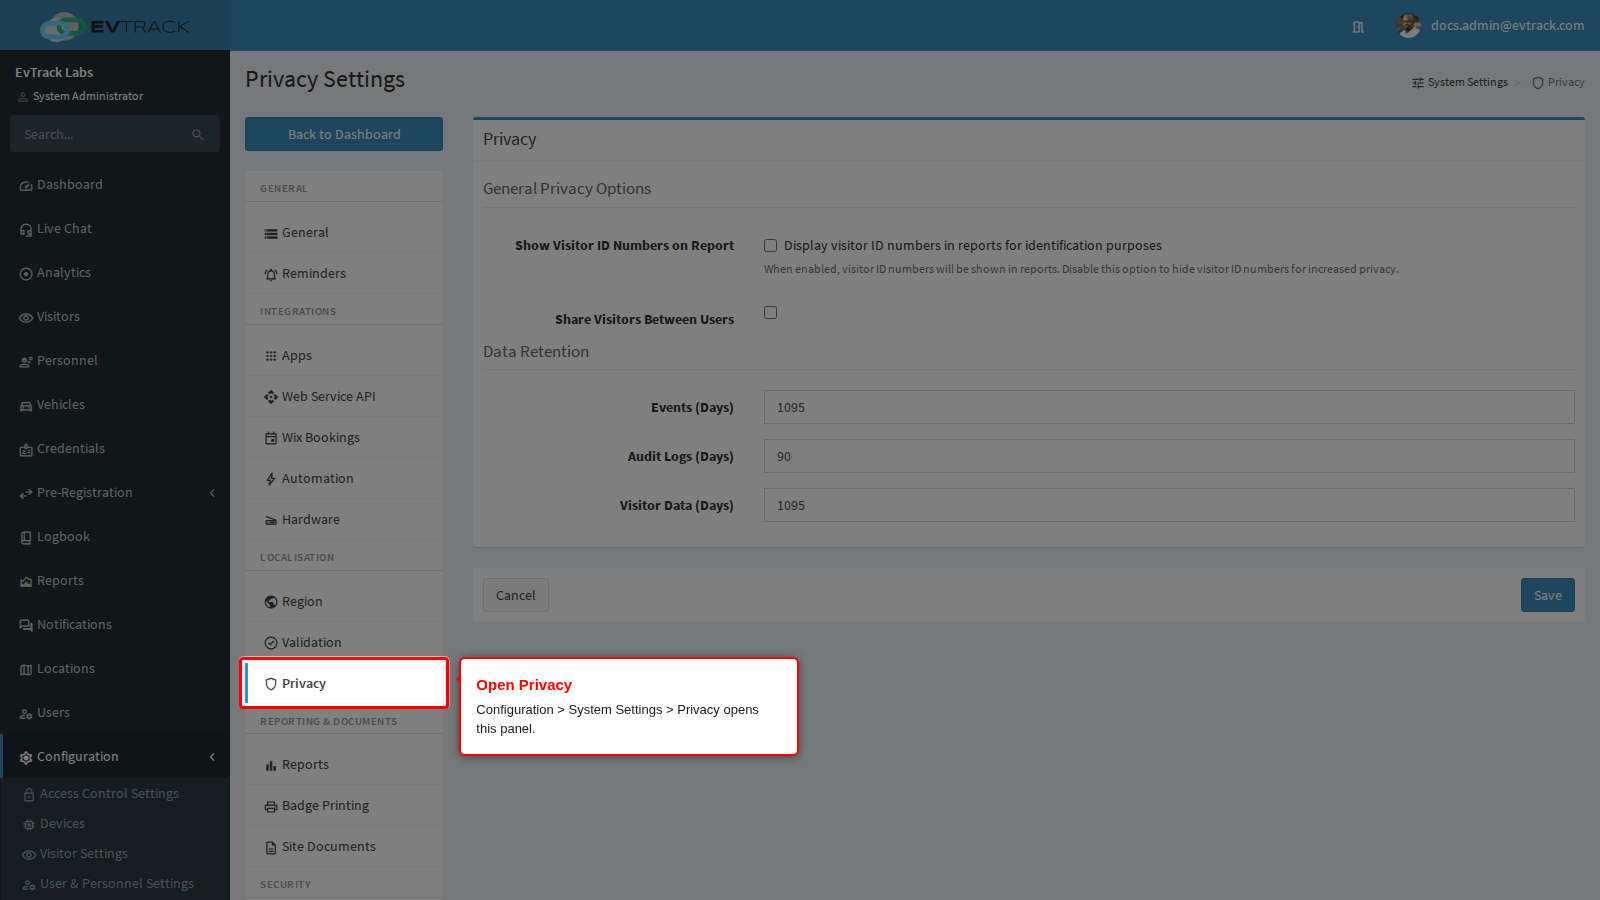Open Visitor Settings submenu item
The width and height of the screenshot is (1600, 900).
[115, 854]
